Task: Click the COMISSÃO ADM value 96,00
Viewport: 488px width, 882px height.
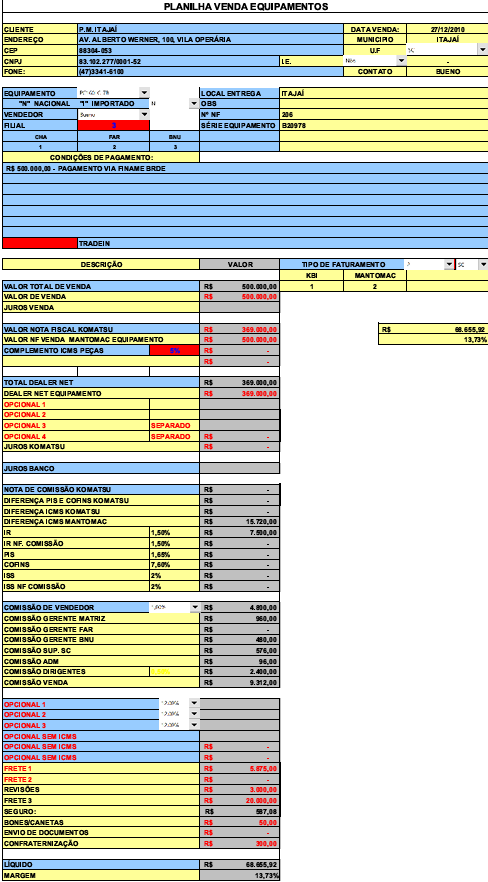Action: click(x=240, y=661)
